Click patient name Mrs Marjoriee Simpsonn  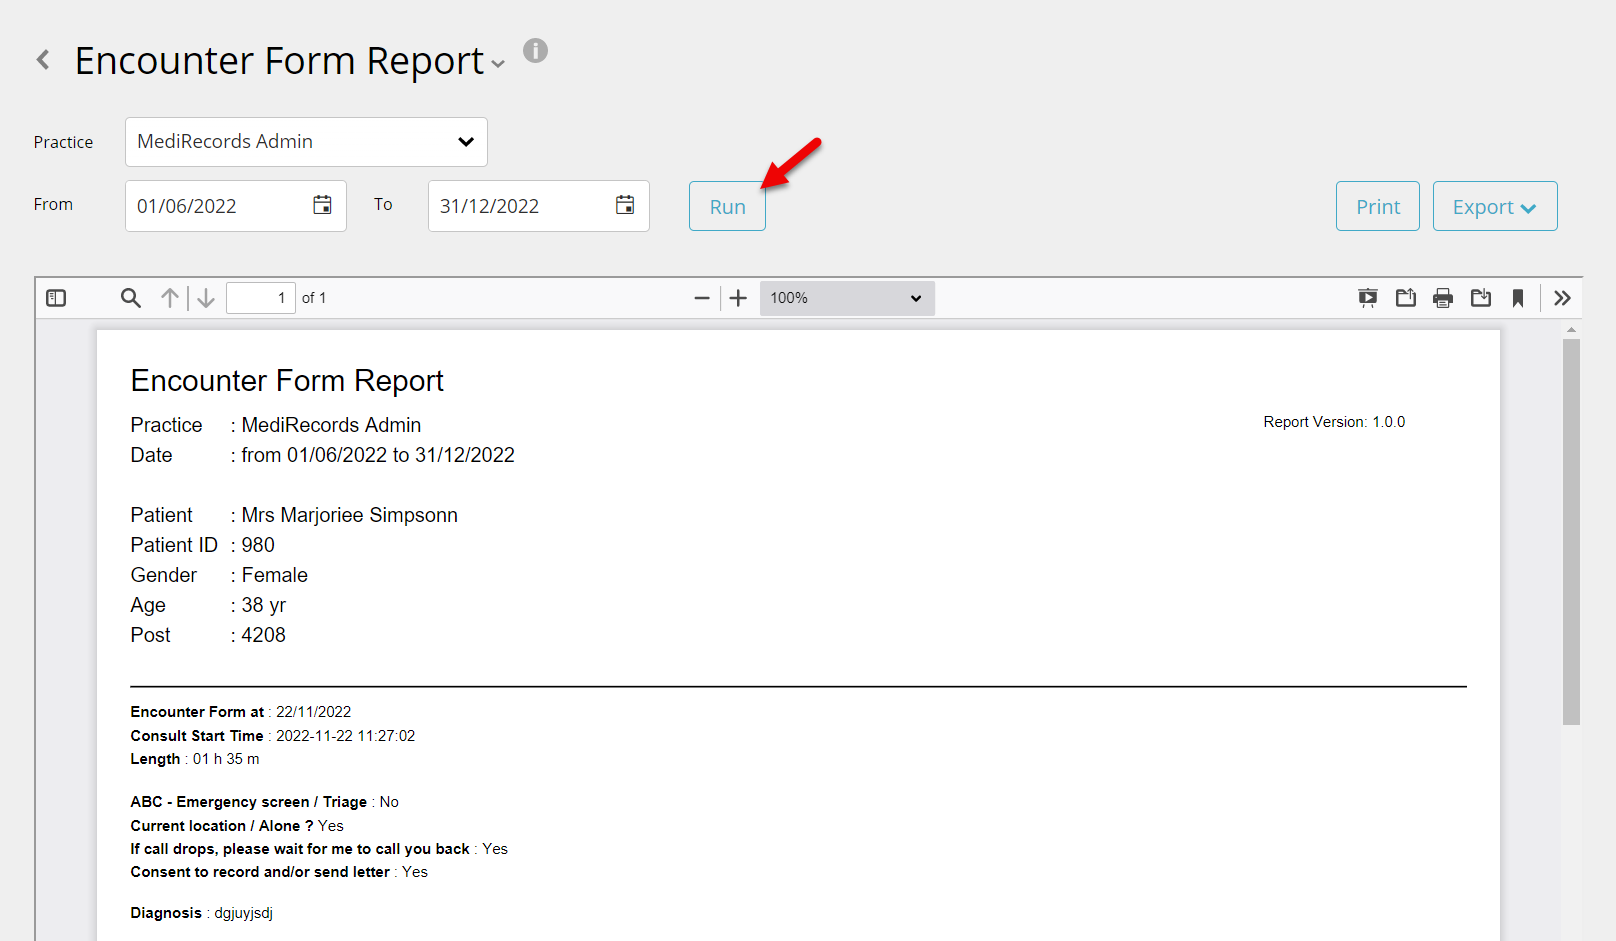349,515
